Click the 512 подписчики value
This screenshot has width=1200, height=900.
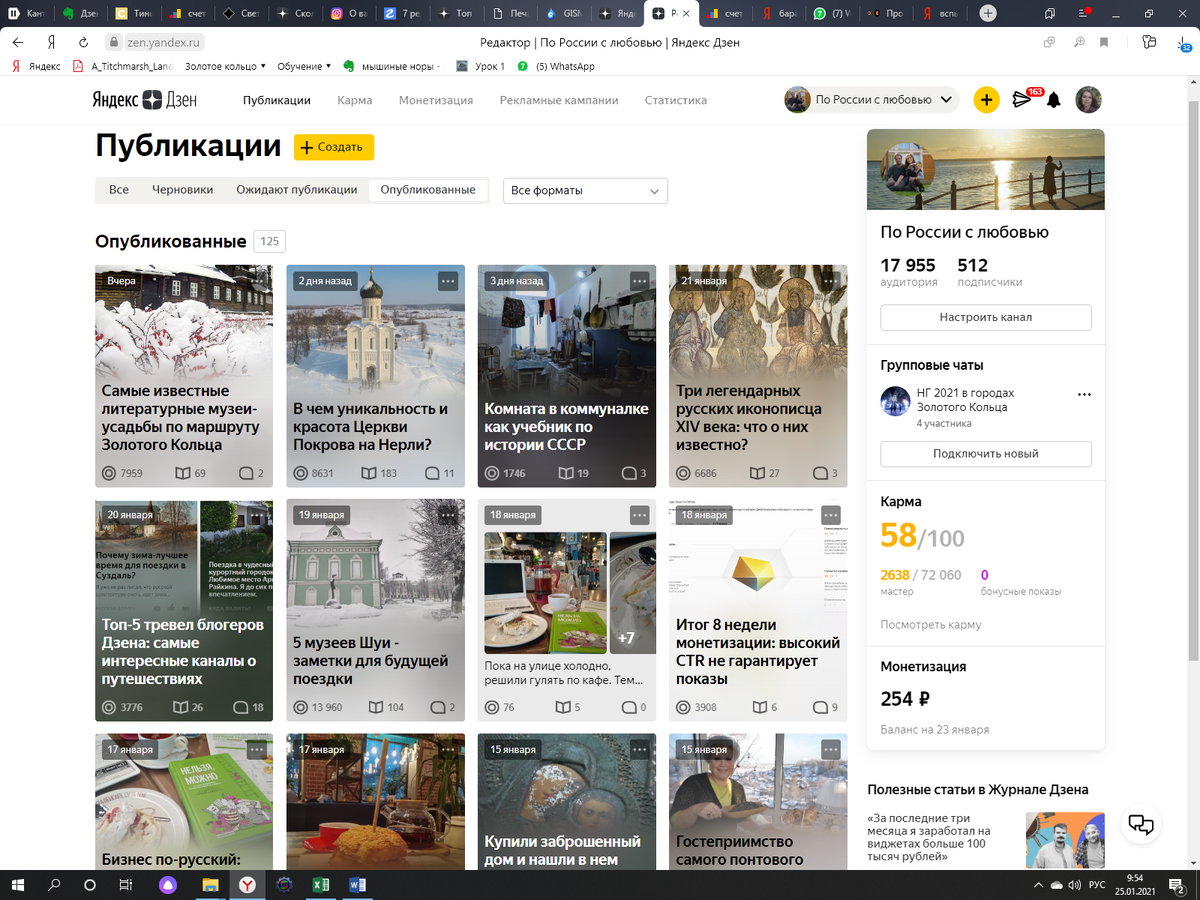(x=973, y=265)
